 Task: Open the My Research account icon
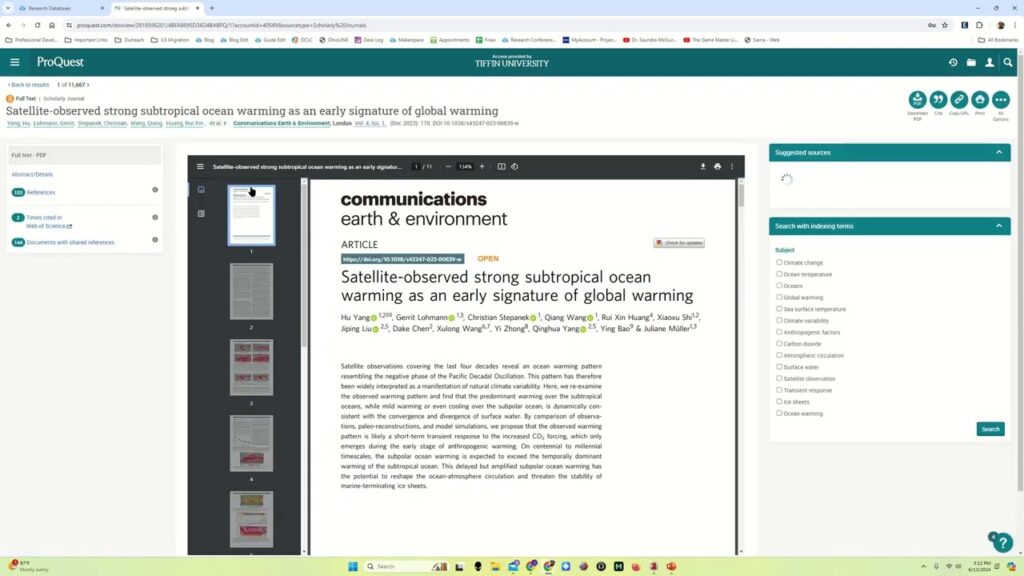[989, 63]
